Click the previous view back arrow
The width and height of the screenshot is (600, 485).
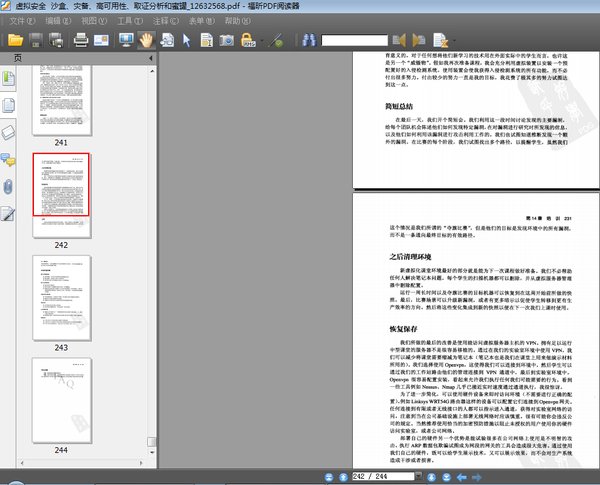(462, 477)
